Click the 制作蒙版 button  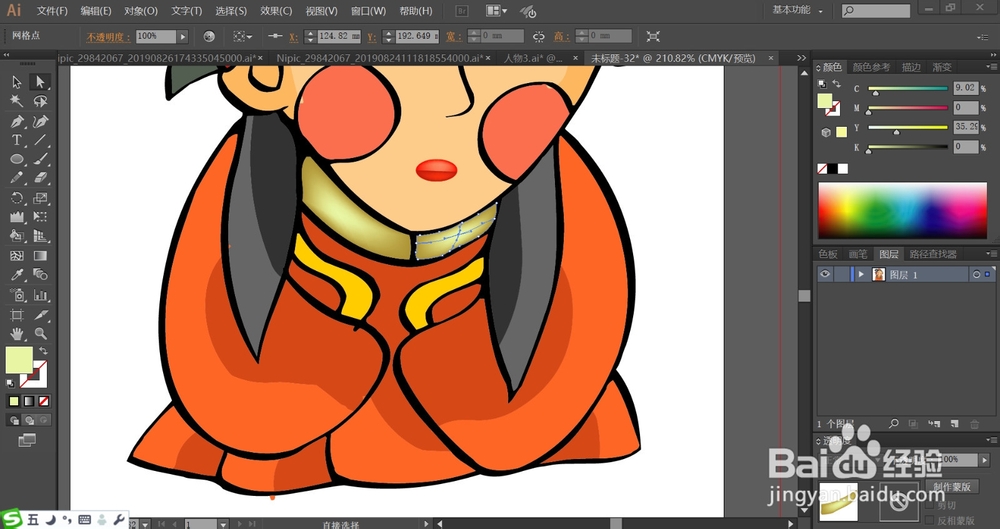click(x=952, y=486)
